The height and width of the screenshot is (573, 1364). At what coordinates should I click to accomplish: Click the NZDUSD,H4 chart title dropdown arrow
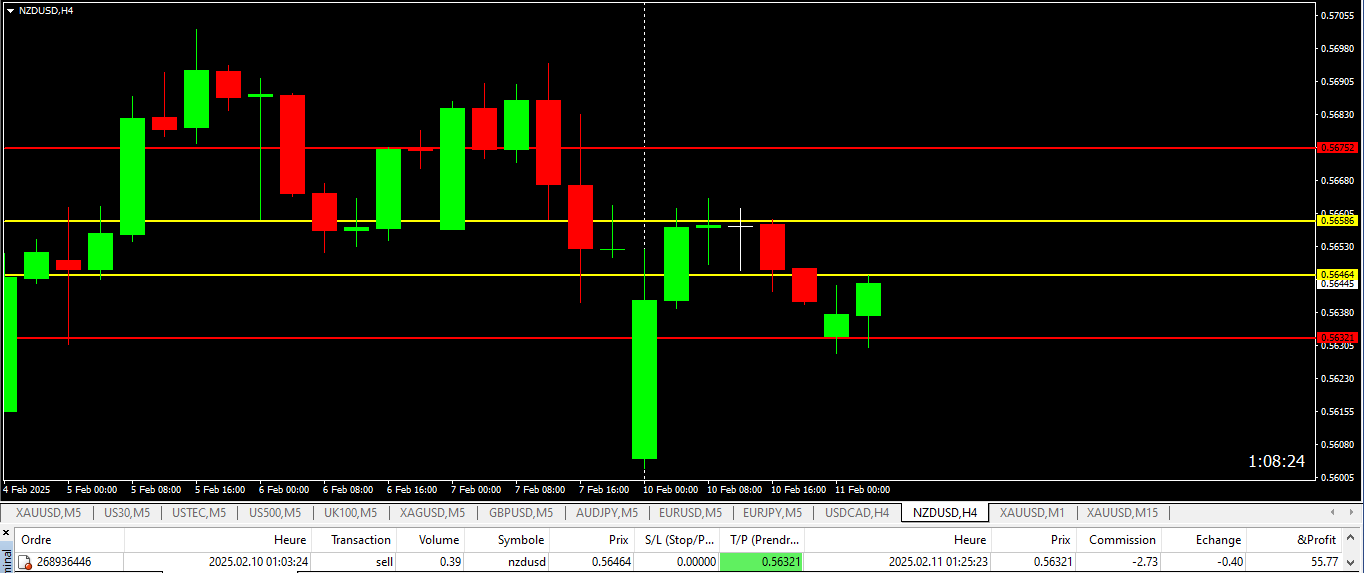10,10
